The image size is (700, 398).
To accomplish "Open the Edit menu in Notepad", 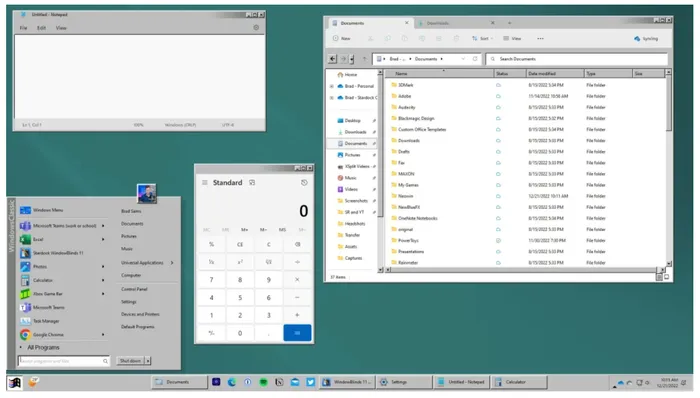I will point(41,28).
